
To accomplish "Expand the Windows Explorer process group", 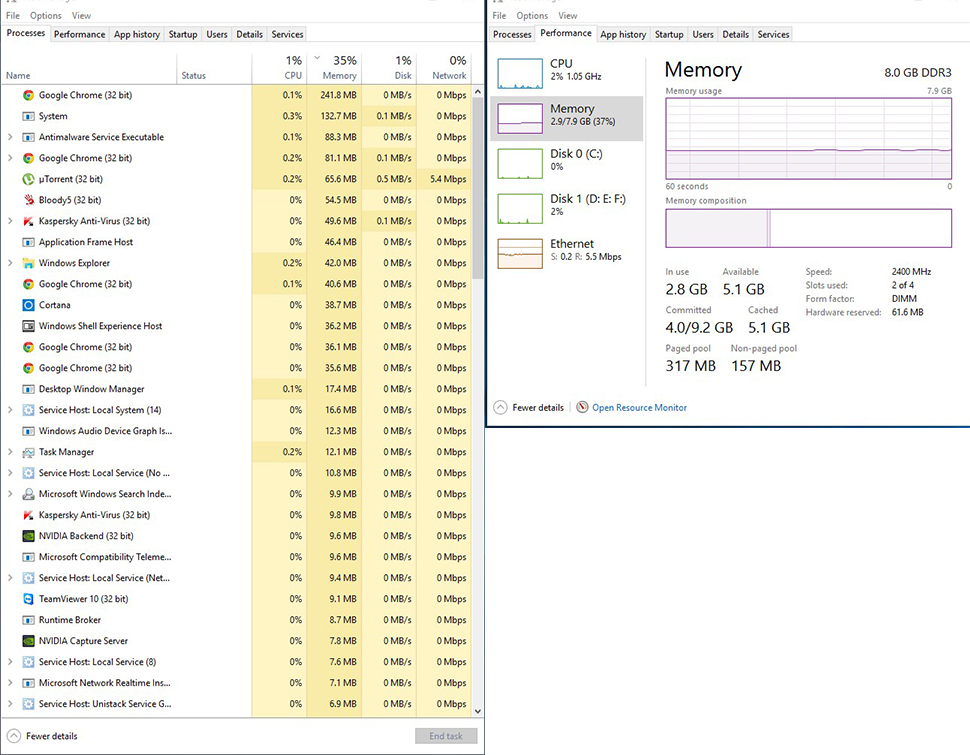I will click(10, 263).
